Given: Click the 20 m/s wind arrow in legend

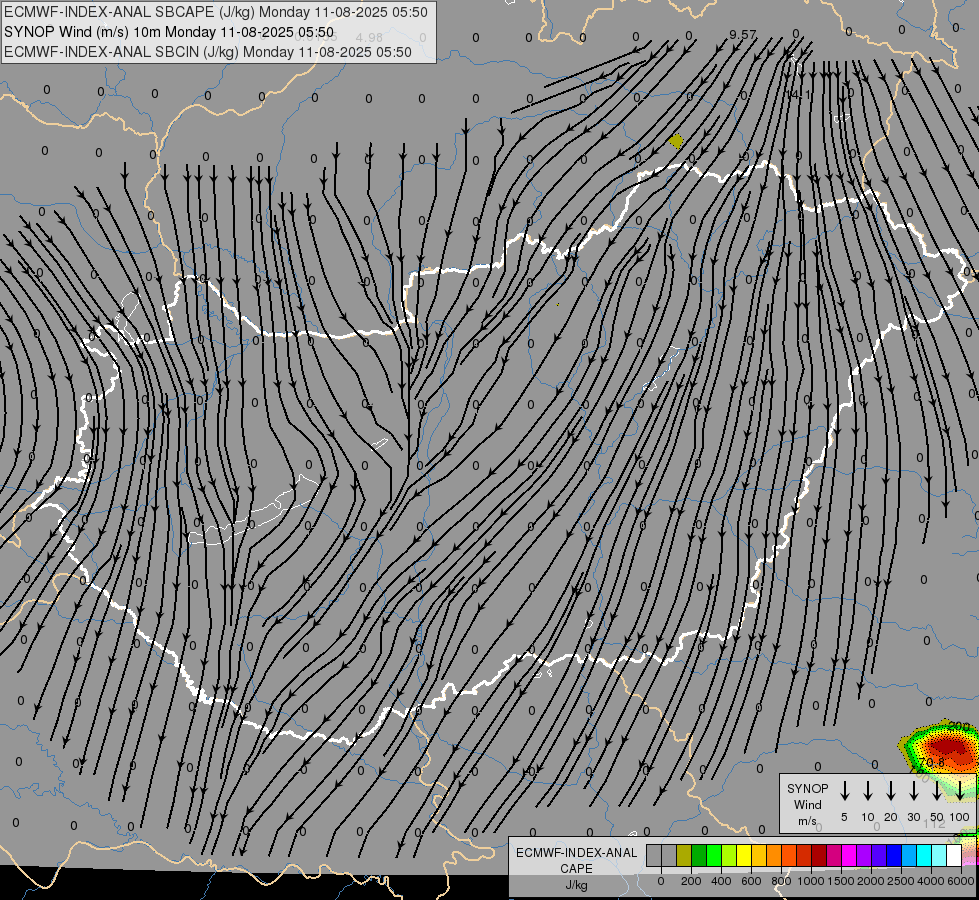Looking at the screenshot, I should point(891,791).
